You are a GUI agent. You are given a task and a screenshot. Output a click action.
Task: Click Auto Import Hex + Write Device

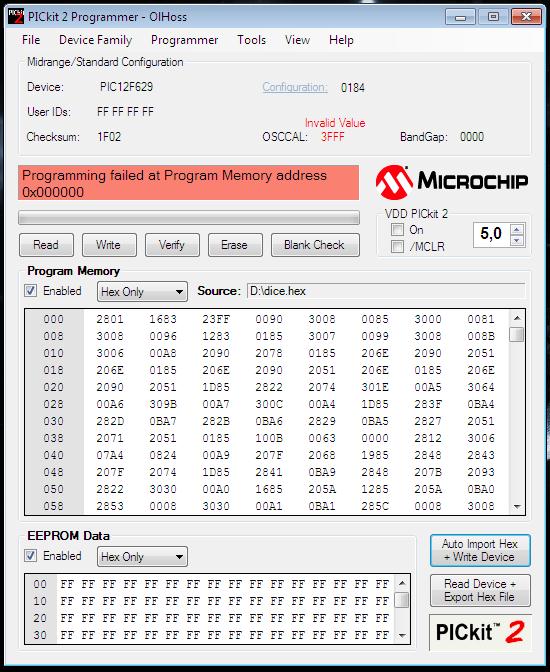click(x=480, y=551)
